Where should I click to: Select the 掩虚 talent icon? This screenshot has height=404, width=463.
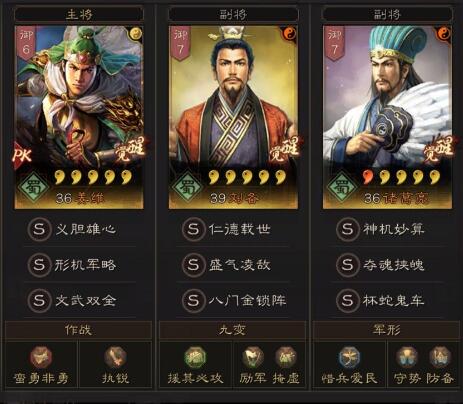[x=286, y=357]
